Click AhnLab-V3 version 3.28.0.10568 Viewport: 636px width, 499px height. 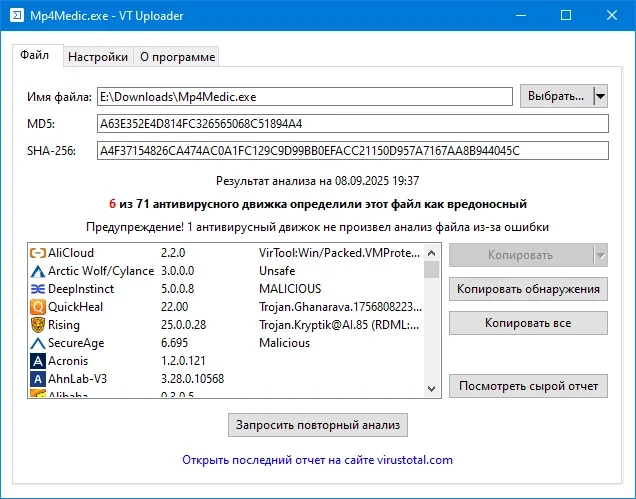(192, 379)
